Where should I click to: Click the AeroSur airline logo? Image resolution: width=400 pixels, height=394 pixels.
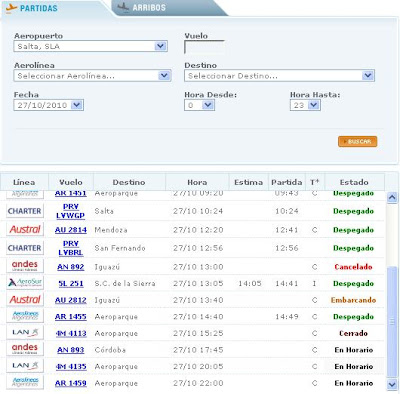(25, 283)
